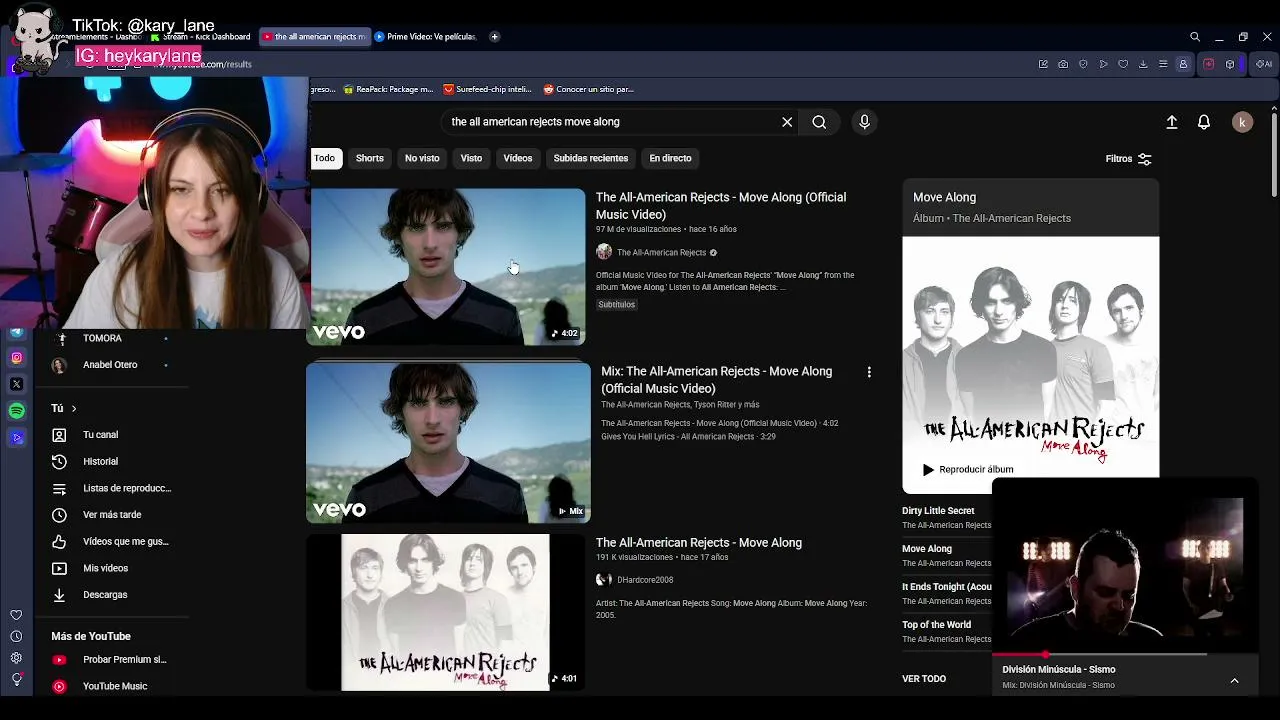Image resolution: width=1280 pixels, height=720 pixels.
Task: Select the En directo filter chip
Action: pyautogui.click(x=670, y=158)
